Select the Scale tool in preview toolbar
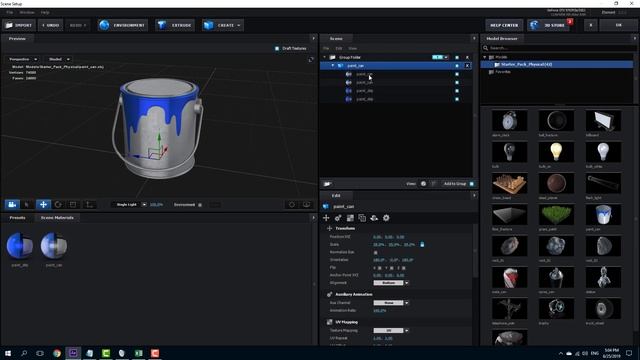The image size is (640, 360). pos(73,204)
